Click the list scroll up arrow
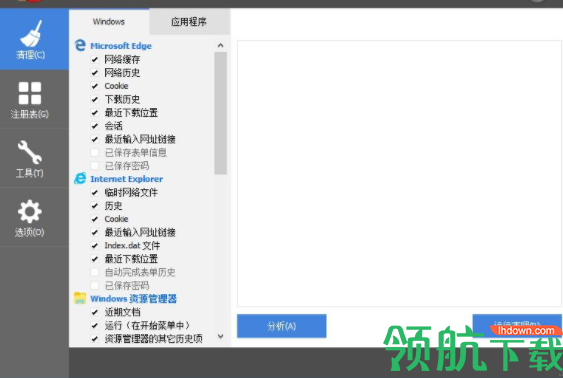 coord(220,45)
